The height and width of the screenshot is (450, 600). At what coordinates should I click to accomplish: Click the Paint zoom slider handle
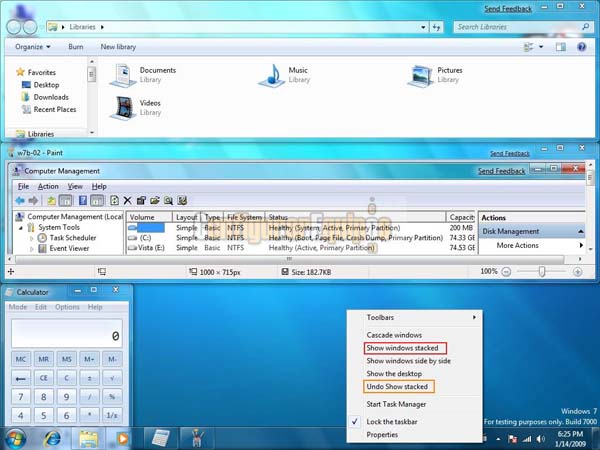[541, 272]
